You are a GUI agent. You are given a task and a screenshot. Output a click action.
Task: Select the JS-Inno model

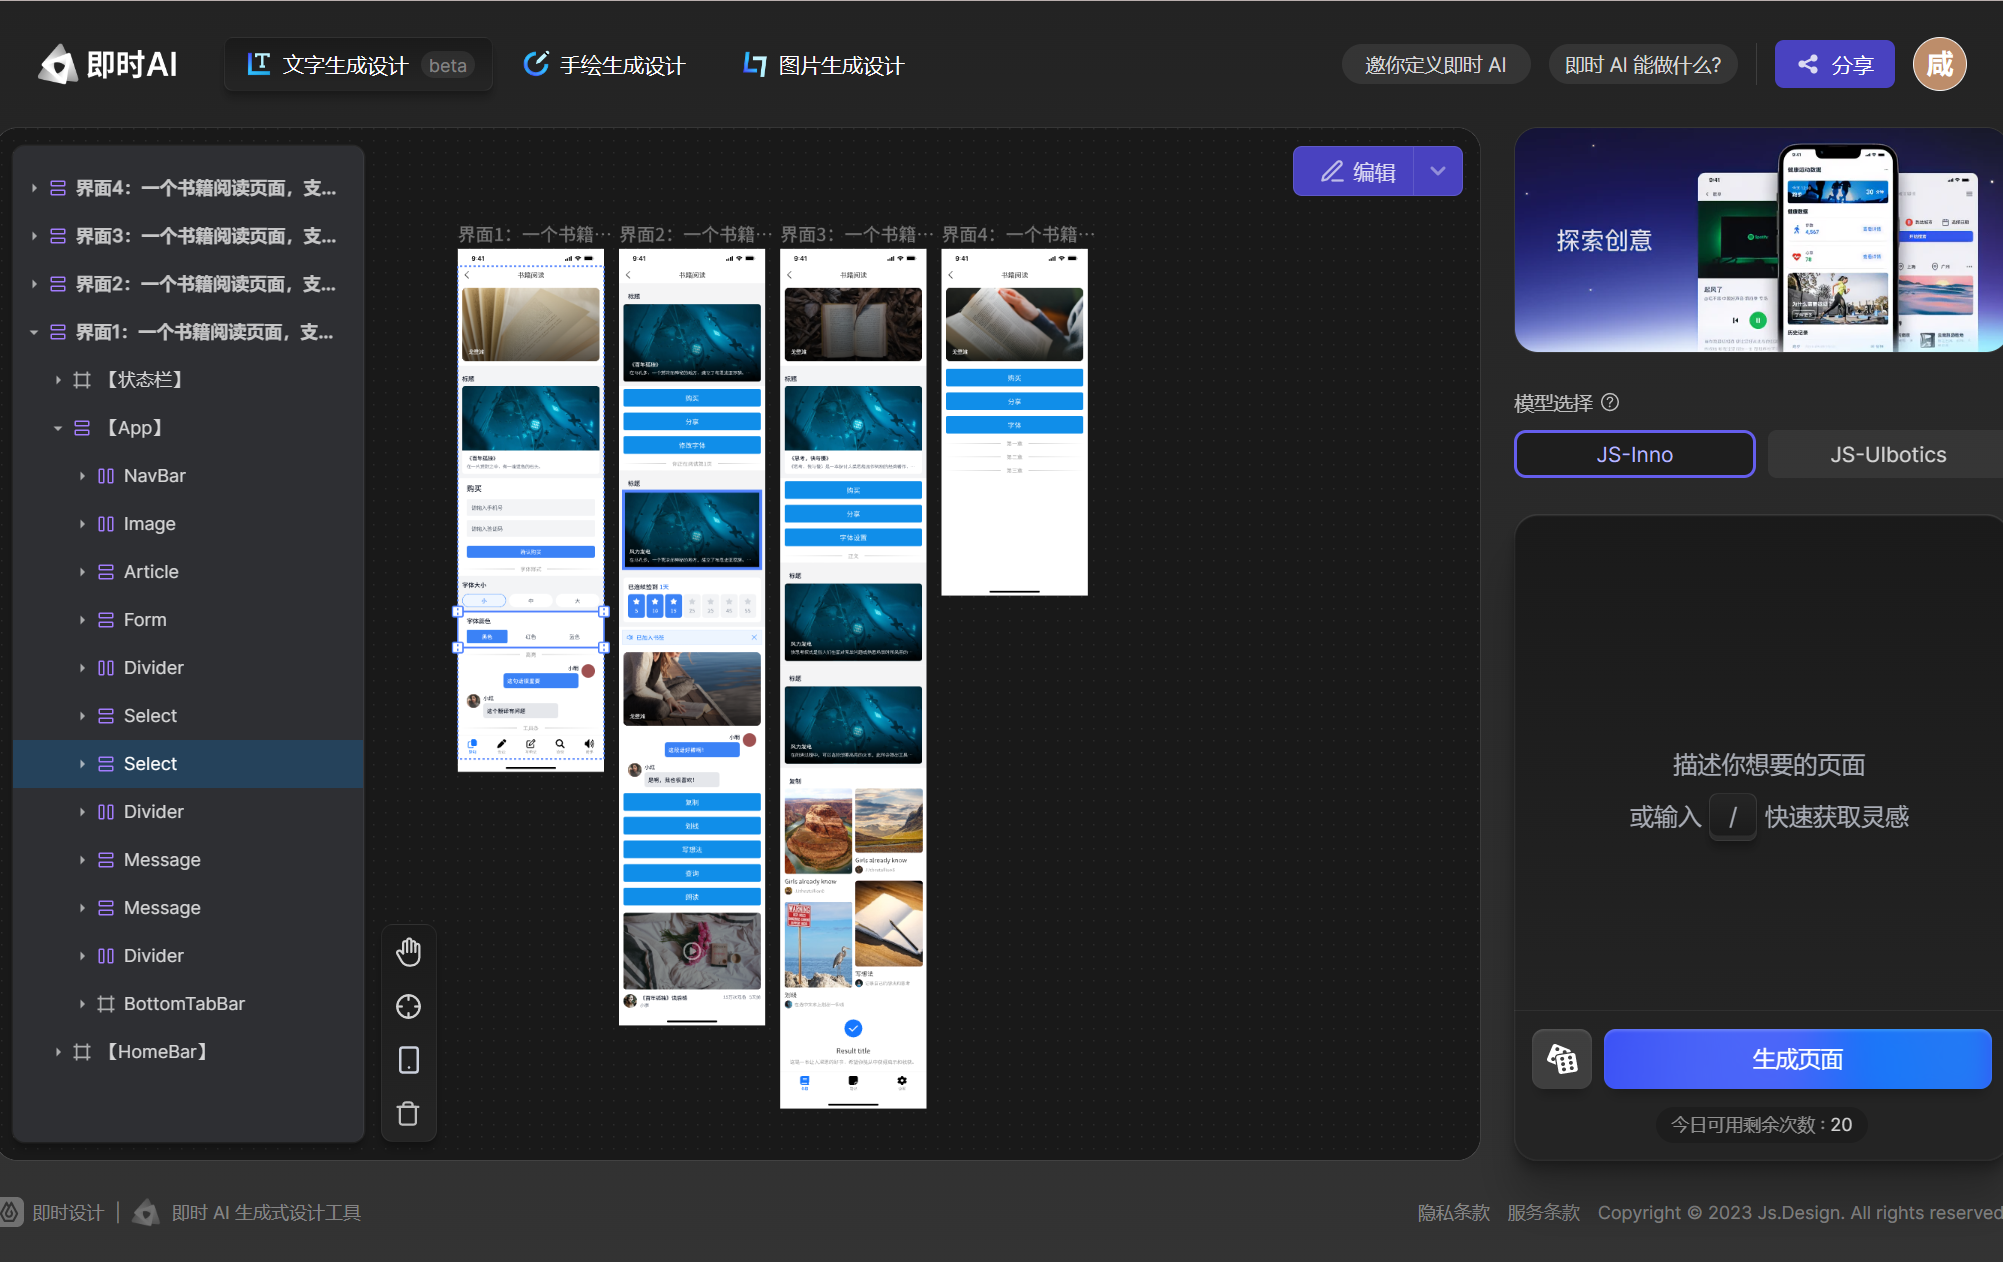[1634, 454]
